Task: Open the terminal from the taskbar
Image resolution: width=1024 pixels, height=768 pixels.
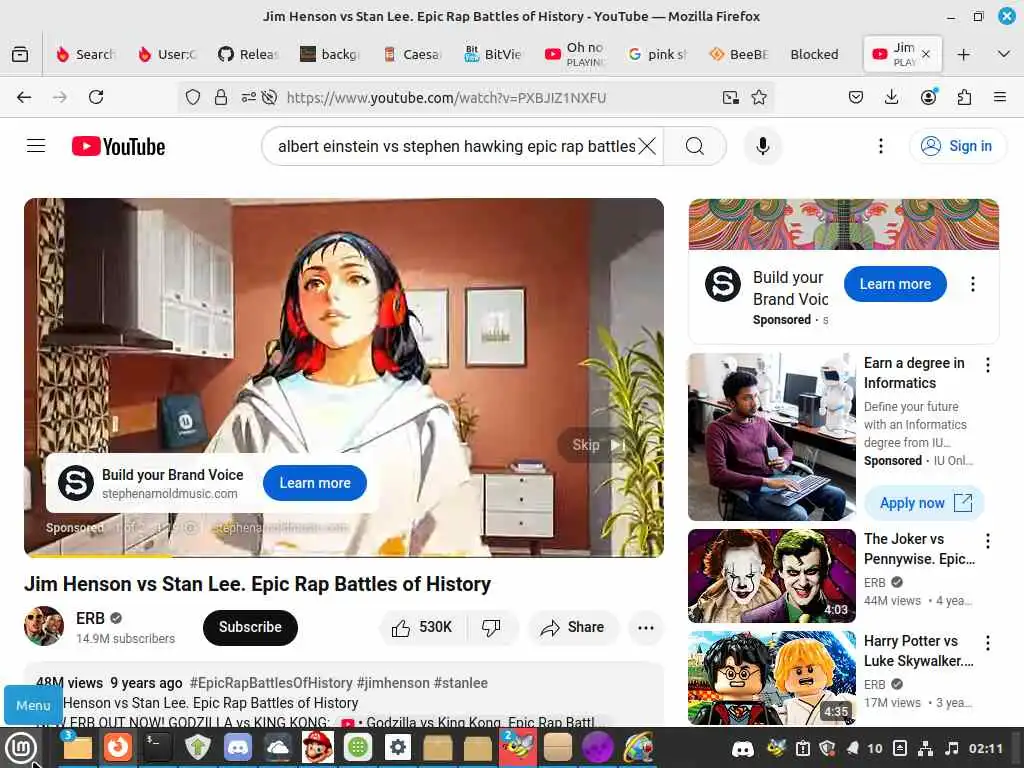Action: [x=157, y=747]
